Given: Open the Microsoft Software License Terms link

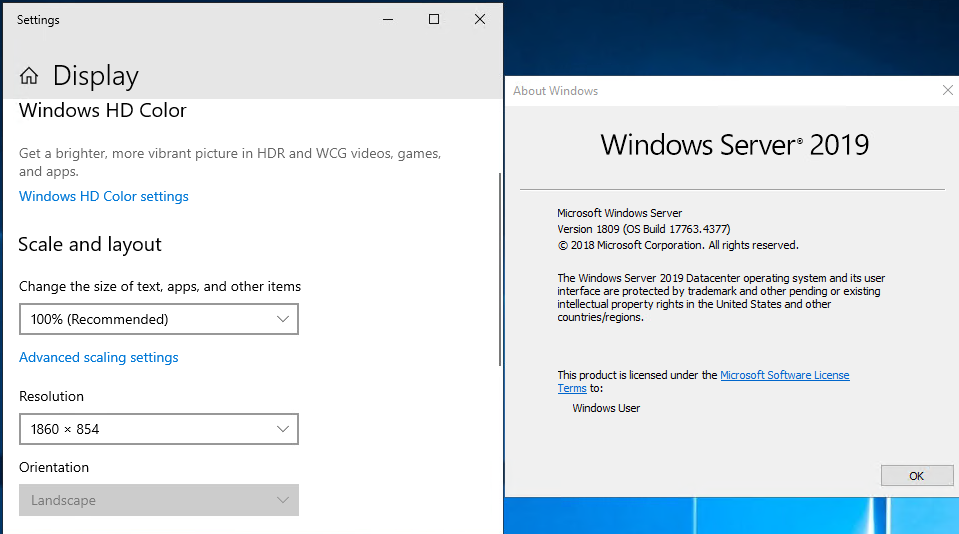Looking at the screenshot, I should [784, 376].
